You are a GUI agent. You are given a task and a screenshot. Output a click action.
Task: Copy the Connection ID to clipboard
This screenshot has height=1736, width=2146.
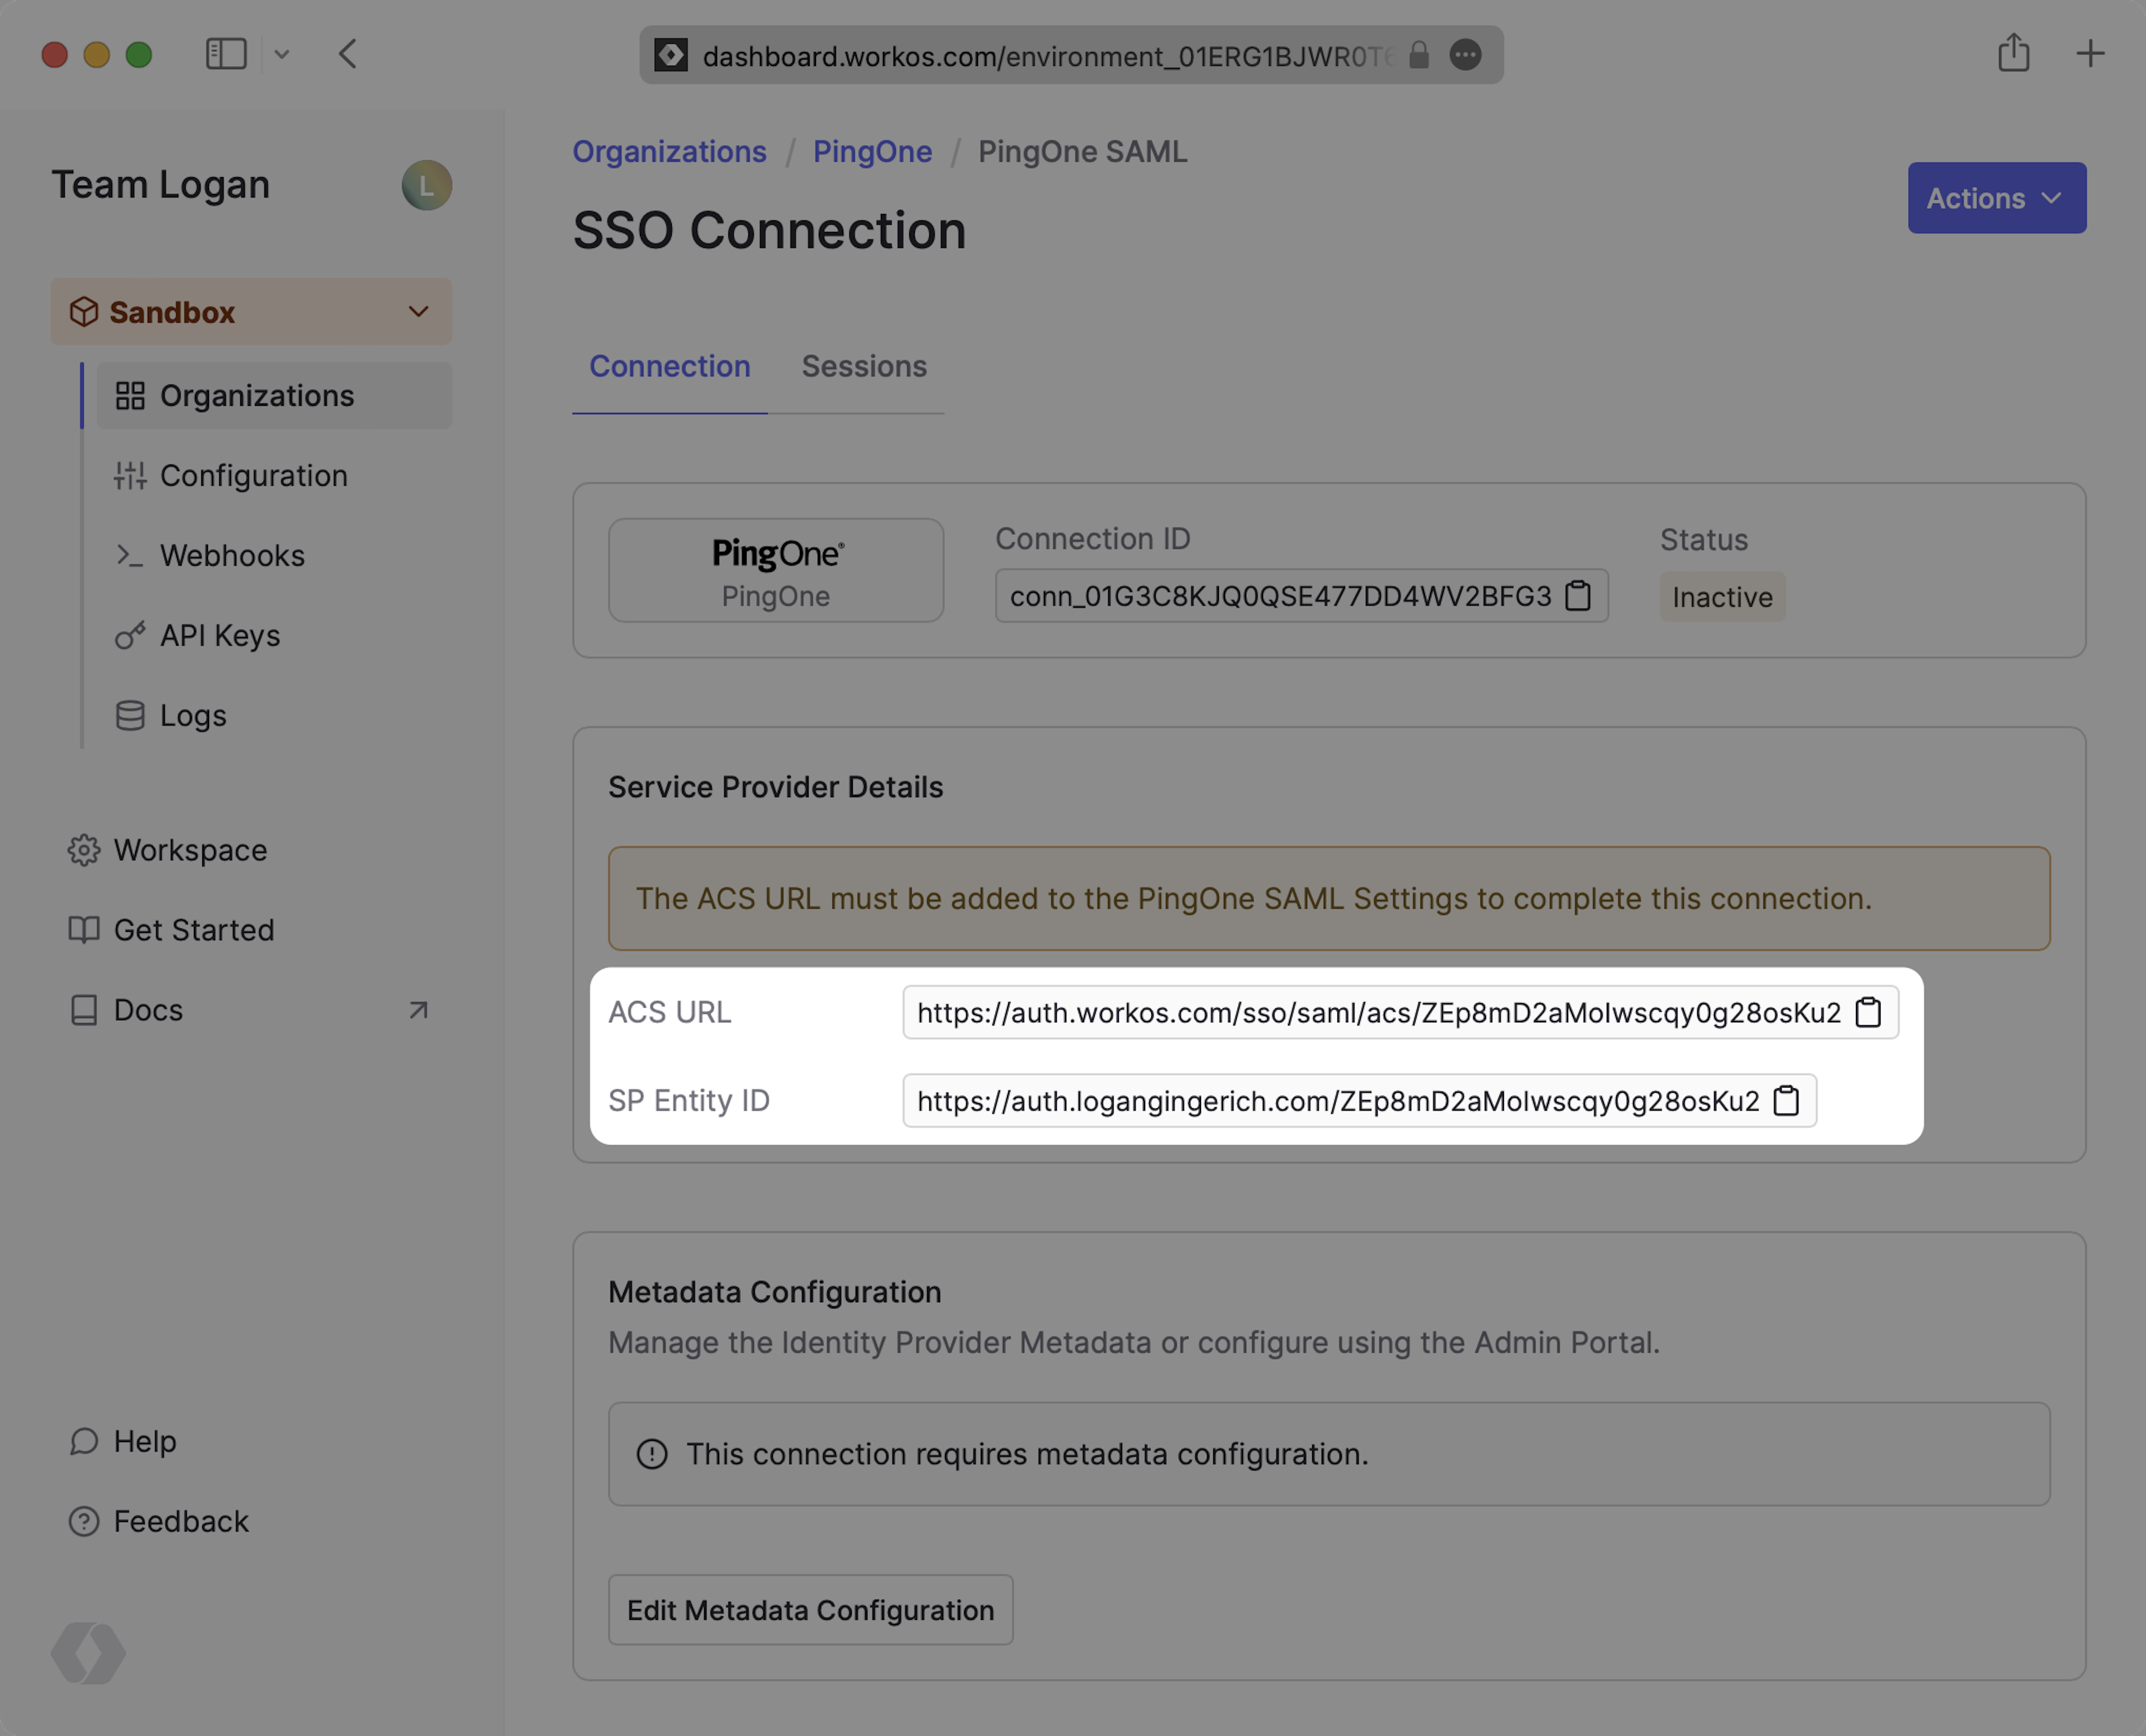coord(1578,596)
